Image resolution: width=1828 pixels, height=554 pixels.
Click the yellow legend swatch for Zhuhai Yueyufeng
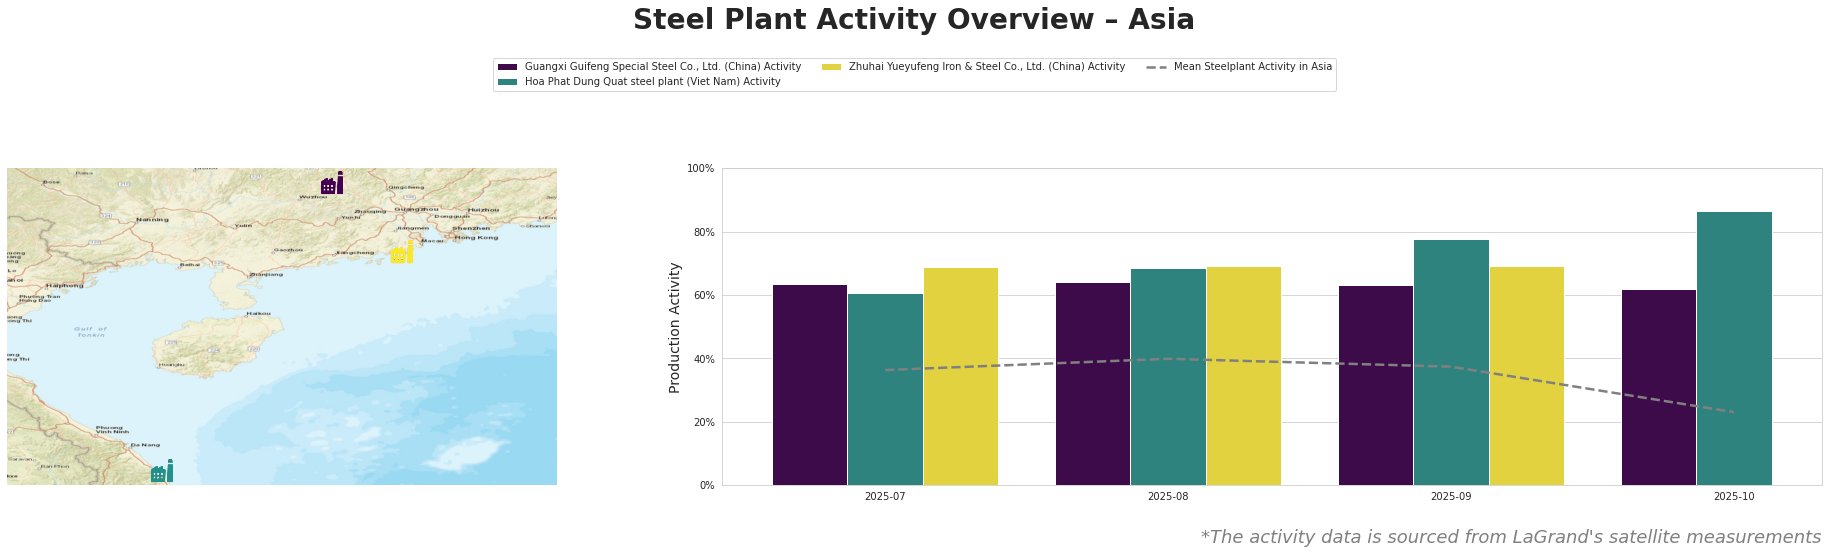pos(831,67)
